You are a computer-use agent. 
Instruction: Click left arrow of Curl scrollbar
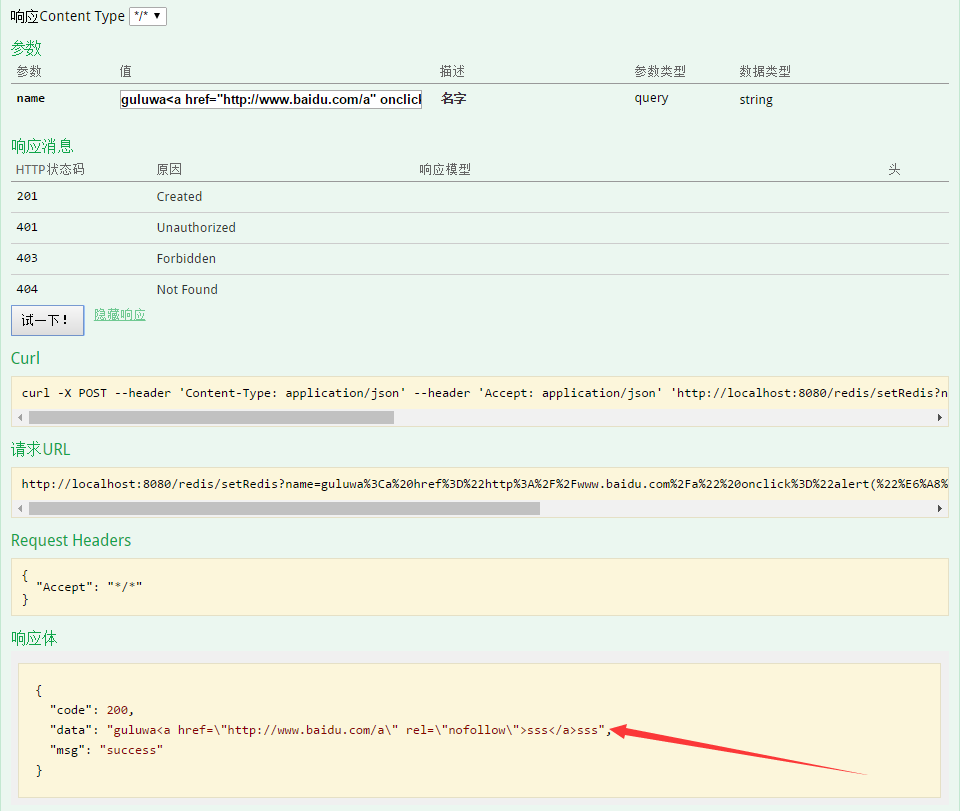pos(20,417)
